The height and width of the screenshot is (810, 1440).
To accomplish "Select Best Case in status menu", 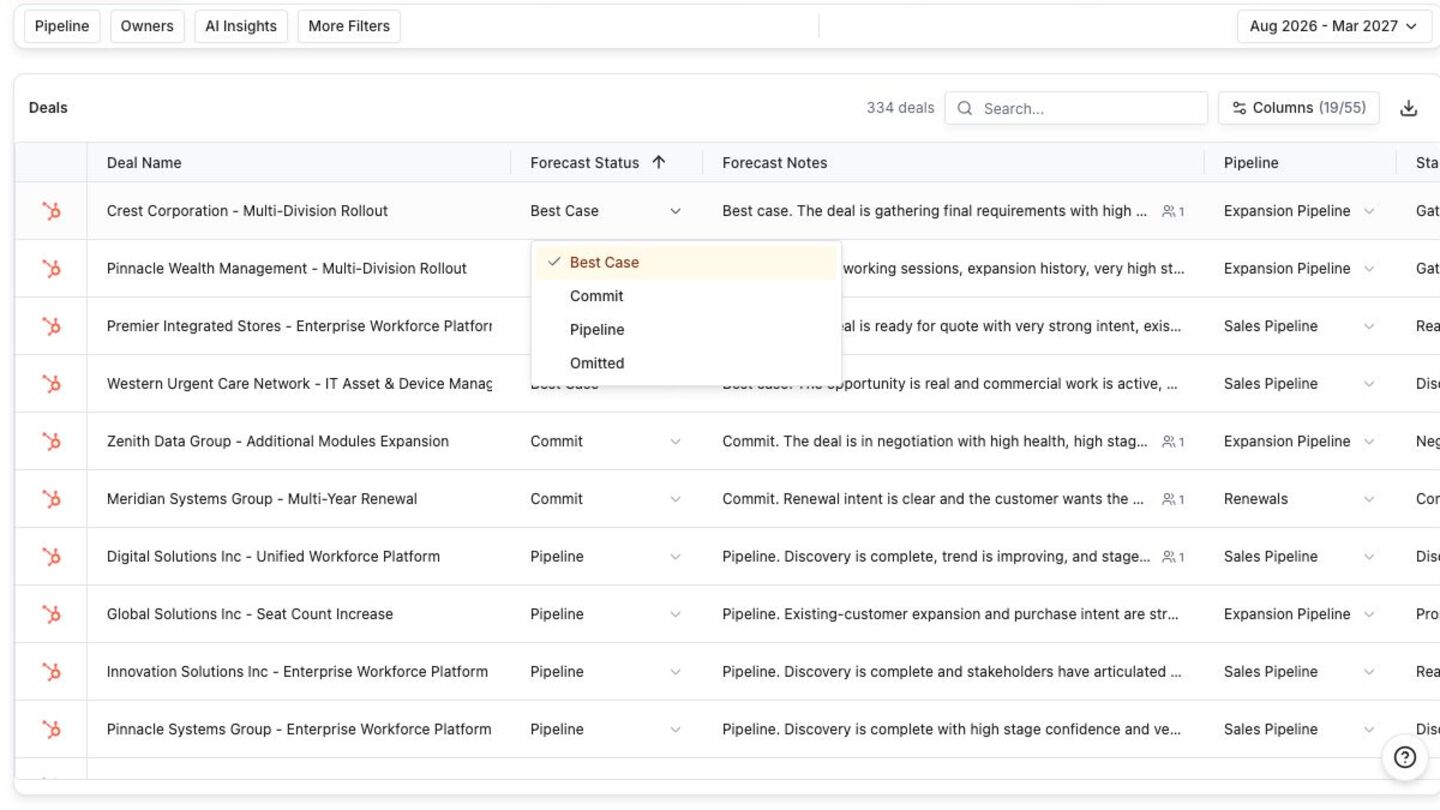I will pyautogui.click(x=686, y=262).
